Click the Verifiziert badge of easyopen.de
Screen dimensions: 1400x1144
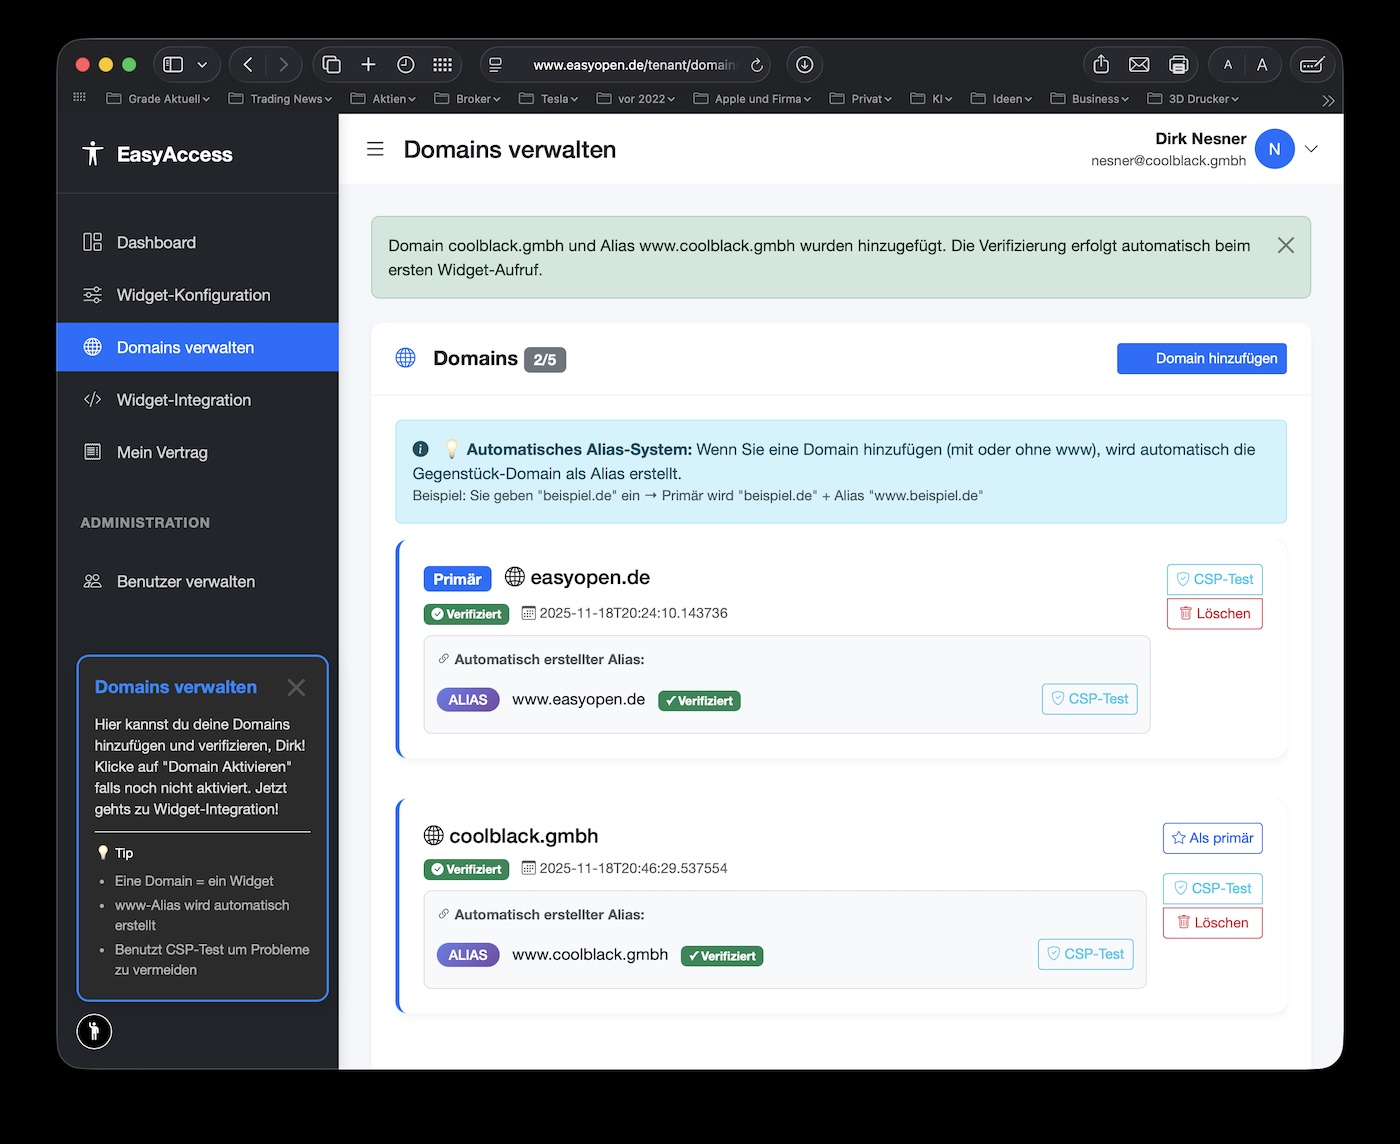[x=466, y=614]
